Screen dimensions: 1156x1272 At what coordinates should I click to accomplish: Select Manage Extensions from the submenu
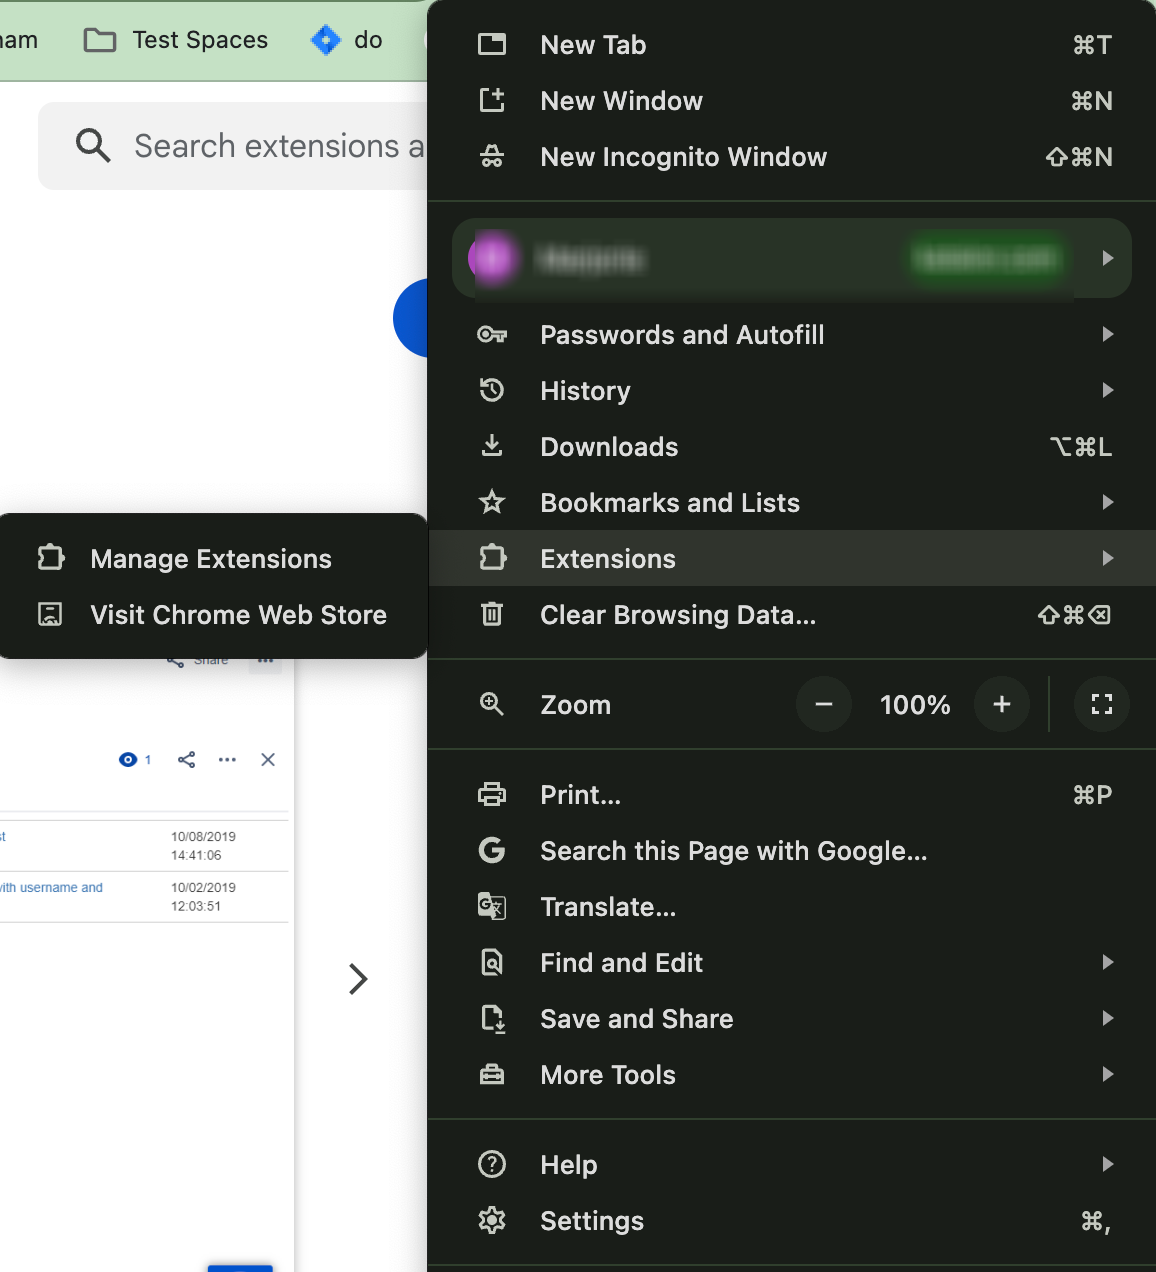(x=210, y=559)
